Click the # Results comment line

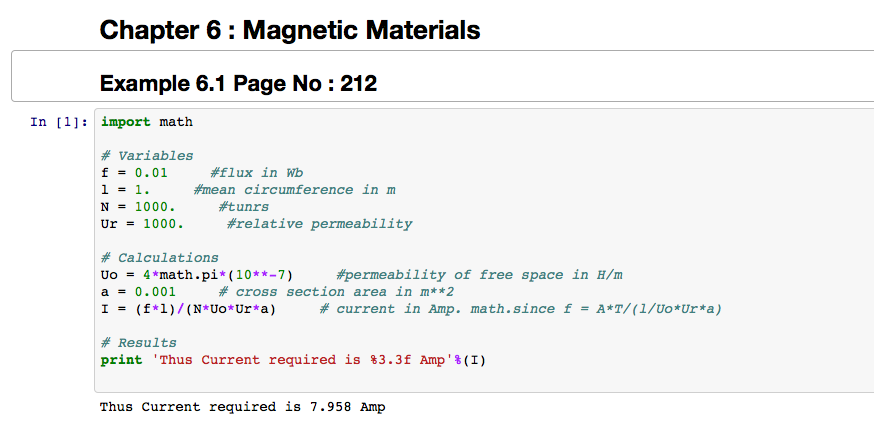142,343
